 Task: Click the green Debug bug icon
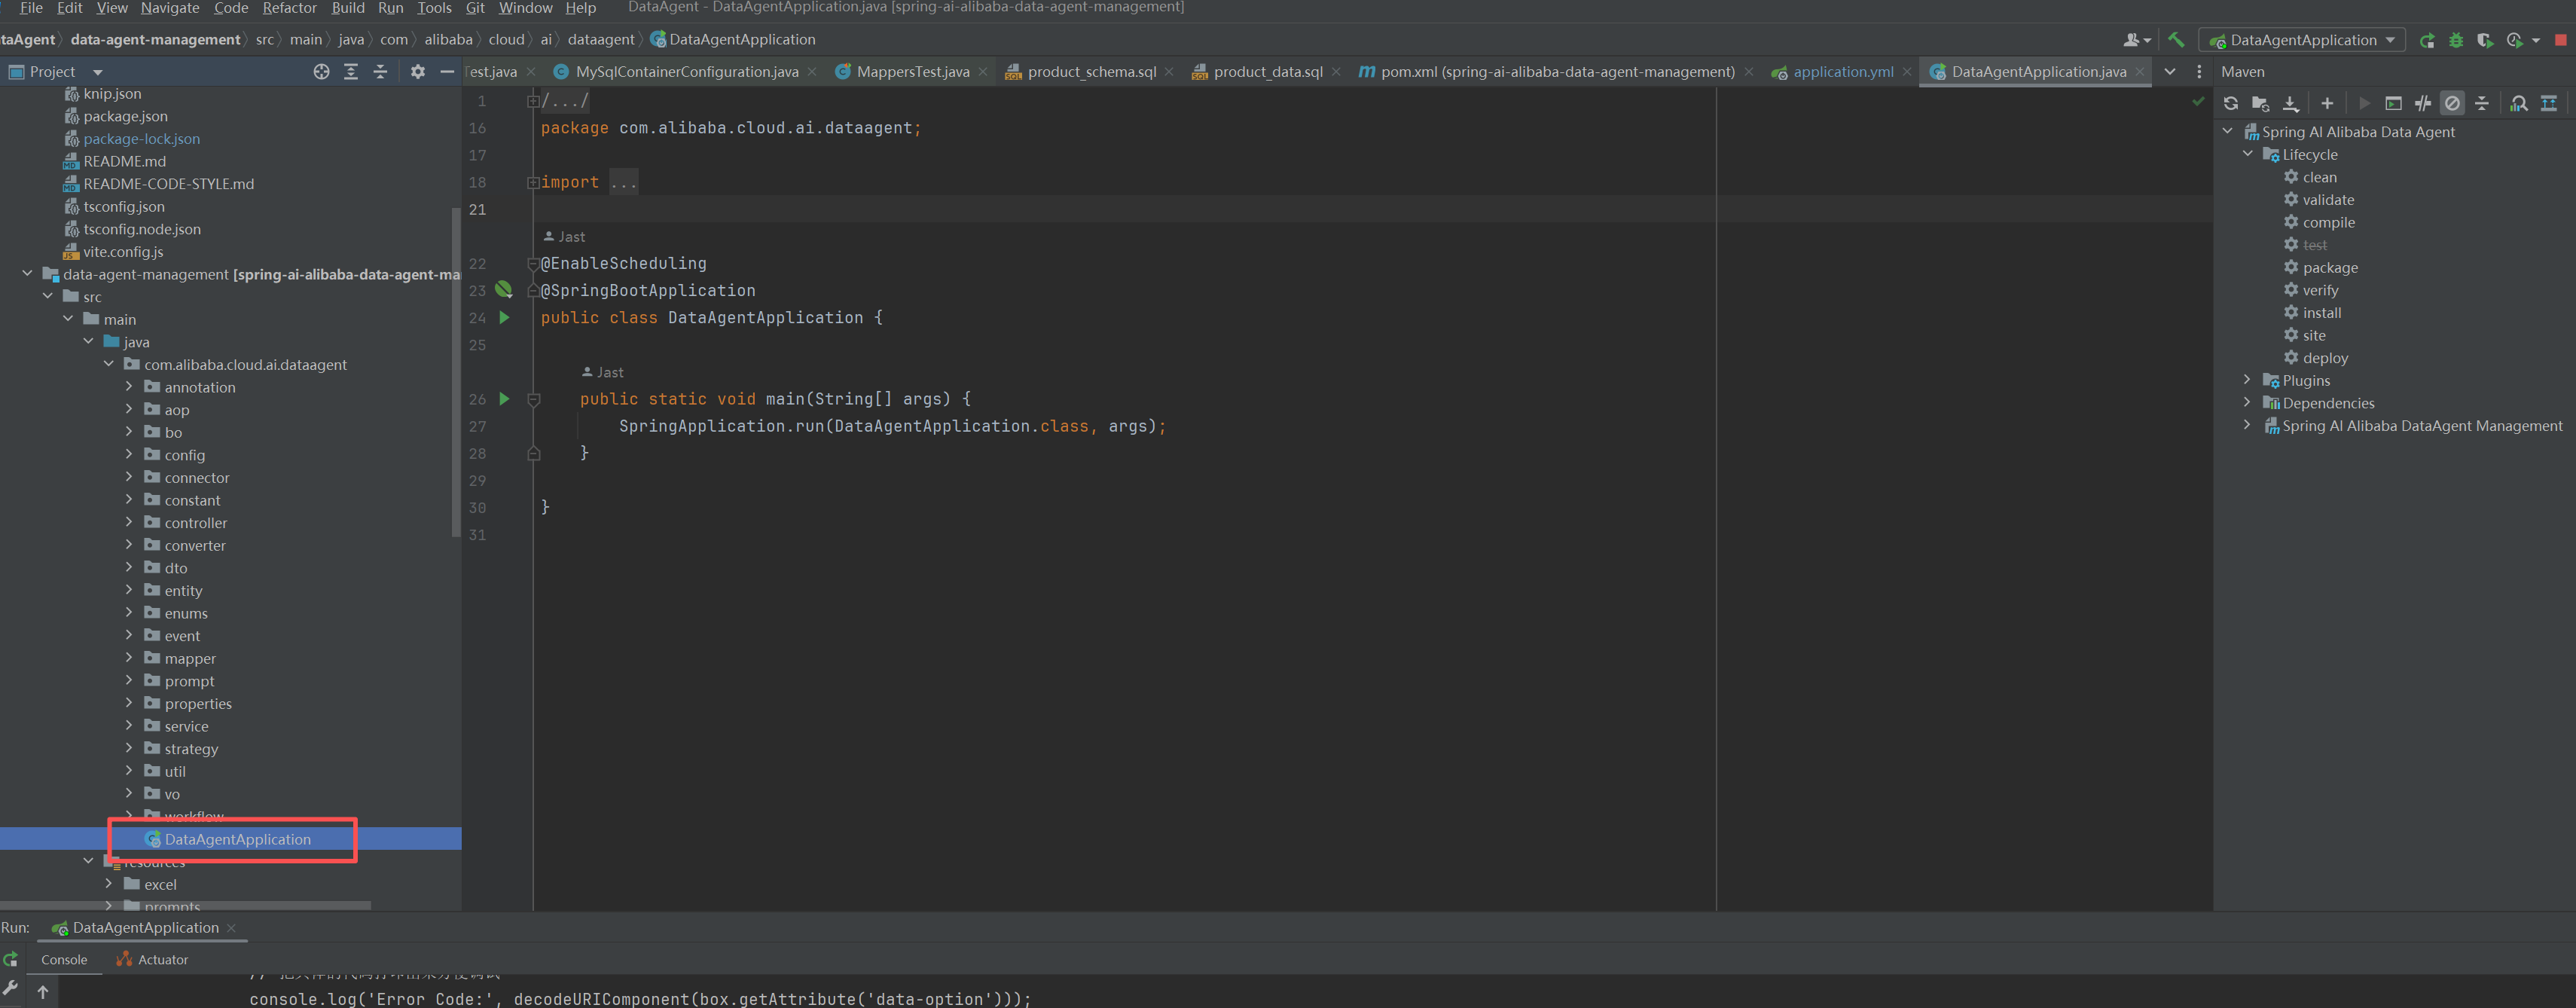coord(2456,40)
